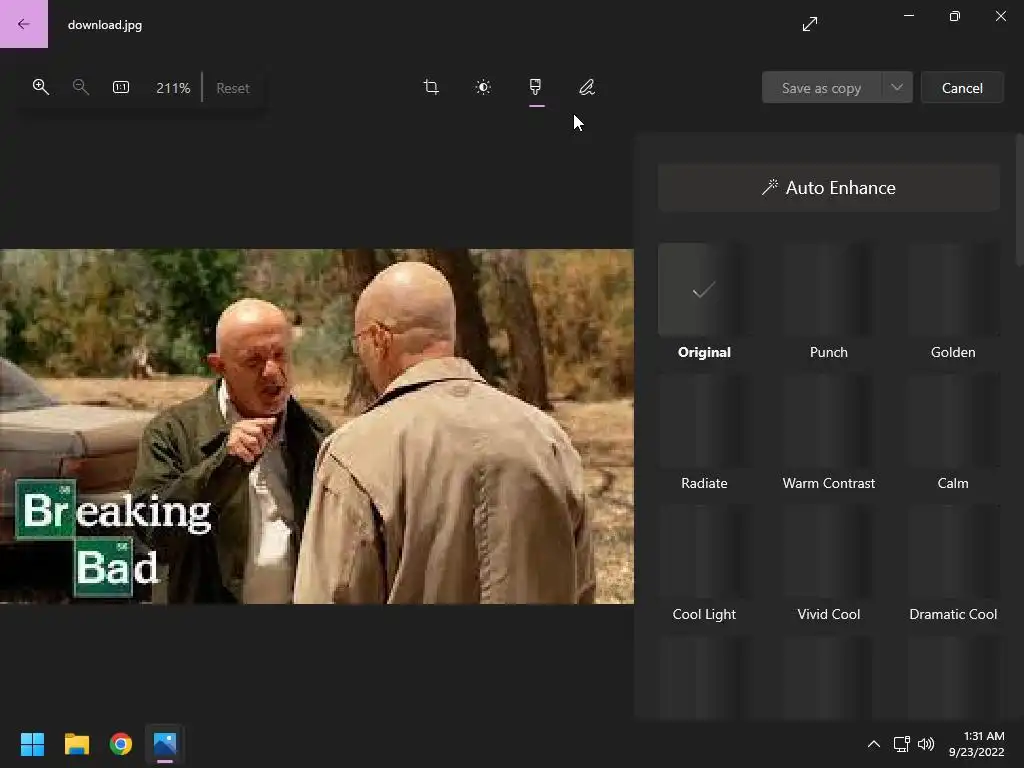Cancel the editing session
Viewport: 1024px width, 768px height.
pyautogui.click(x=962, y=88)
